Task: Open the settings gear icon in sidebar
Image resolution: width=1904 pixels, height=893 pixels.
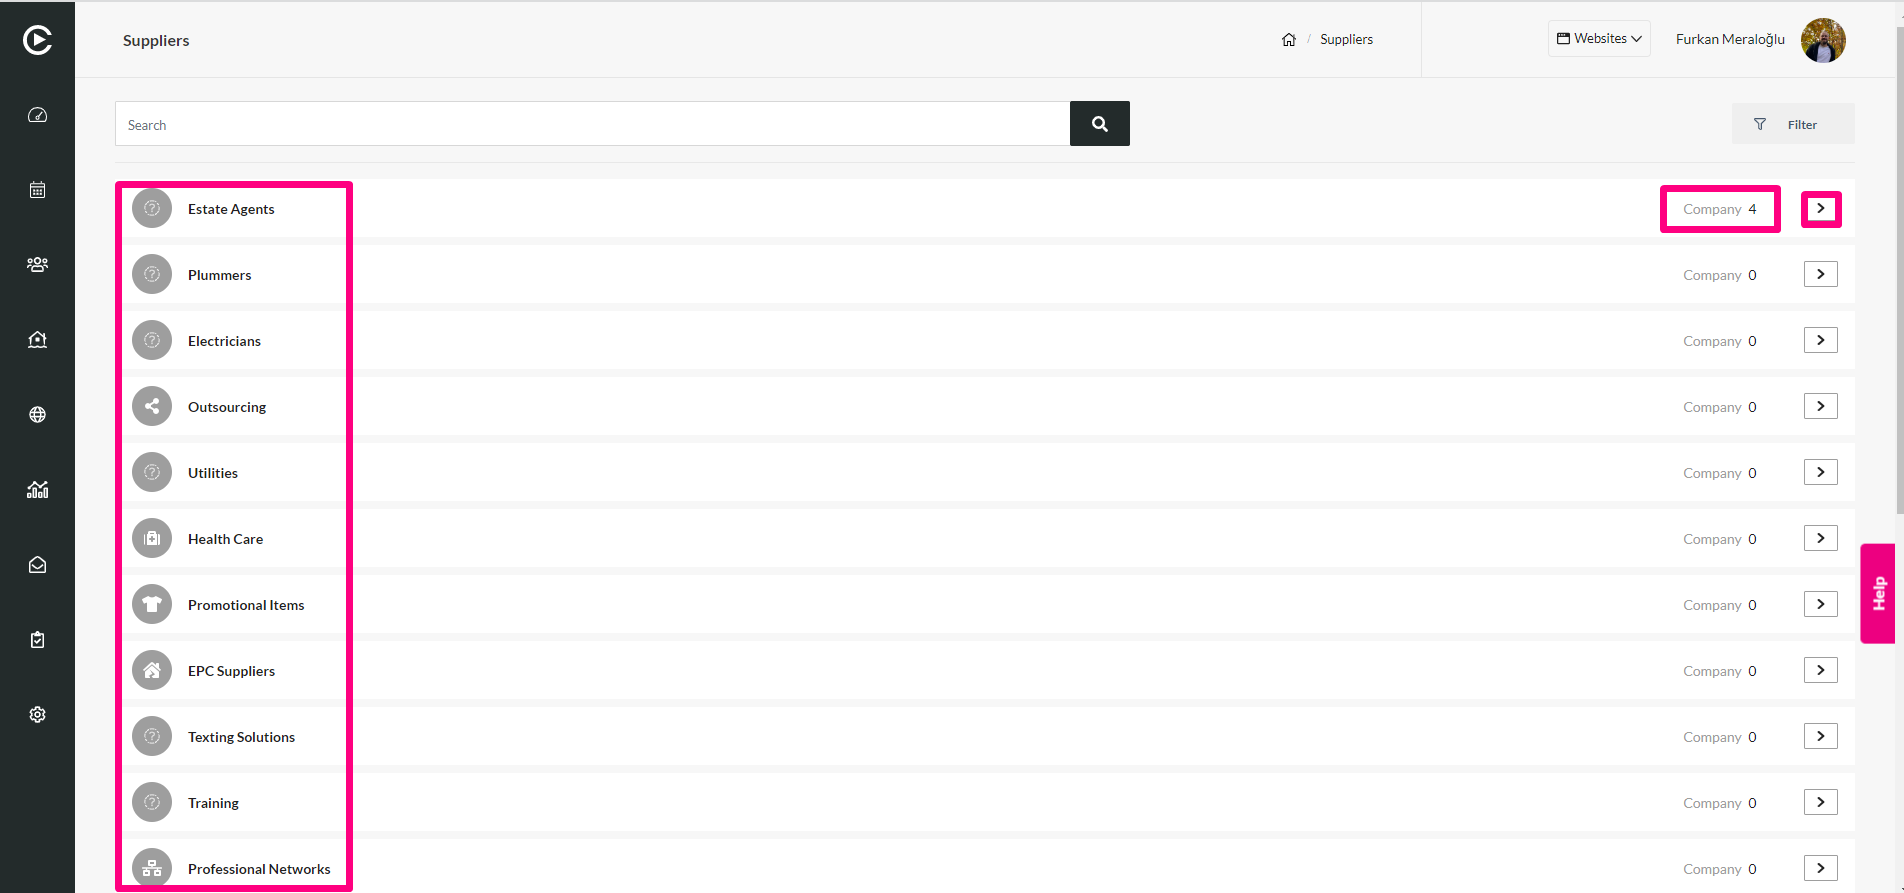Action: click(x=37, y=715)
